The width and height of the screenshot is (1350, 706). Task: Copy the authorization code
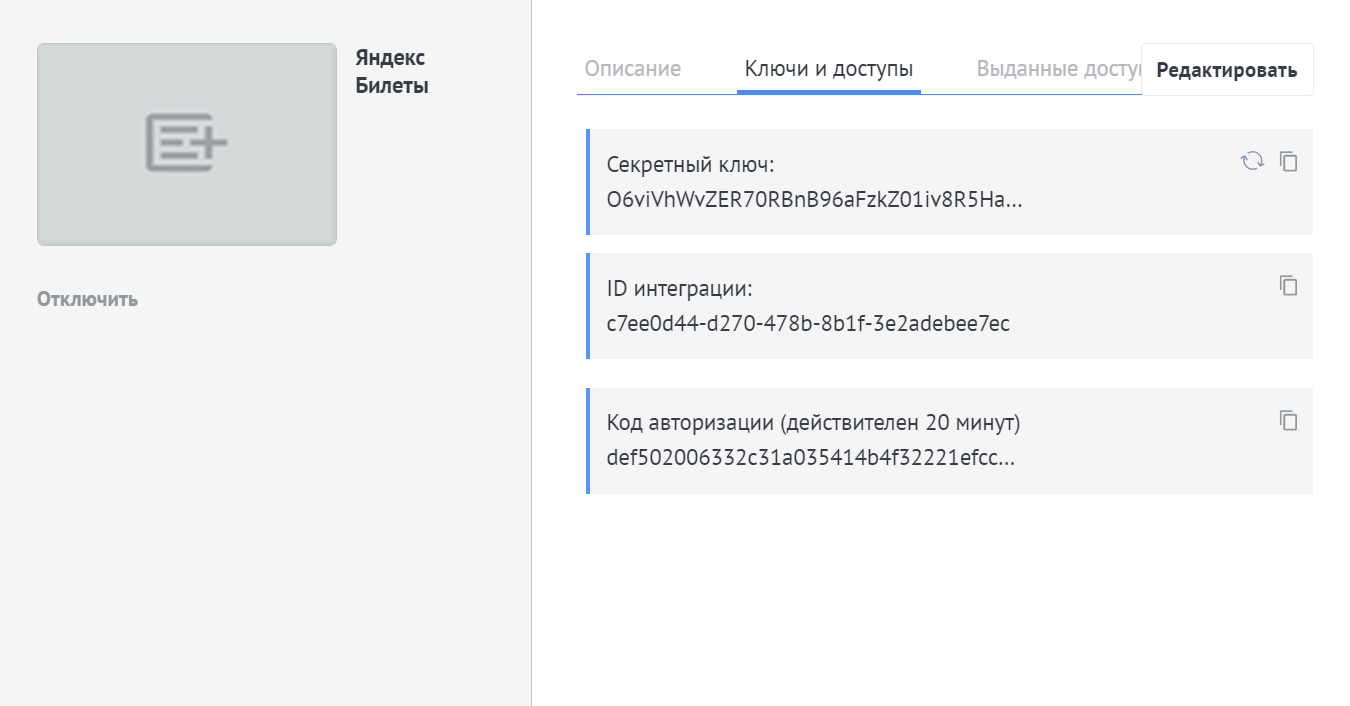(1289, 420)
